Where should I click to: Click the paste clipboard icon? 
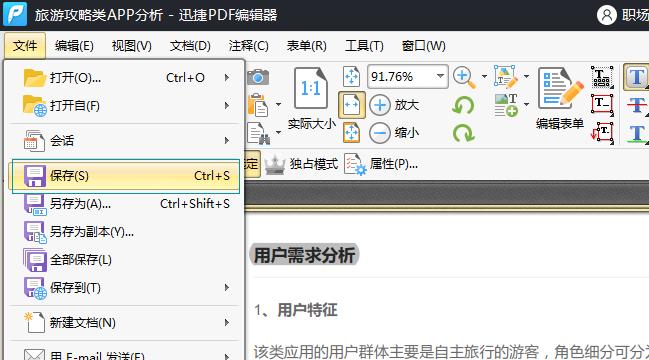coord(259,105)
